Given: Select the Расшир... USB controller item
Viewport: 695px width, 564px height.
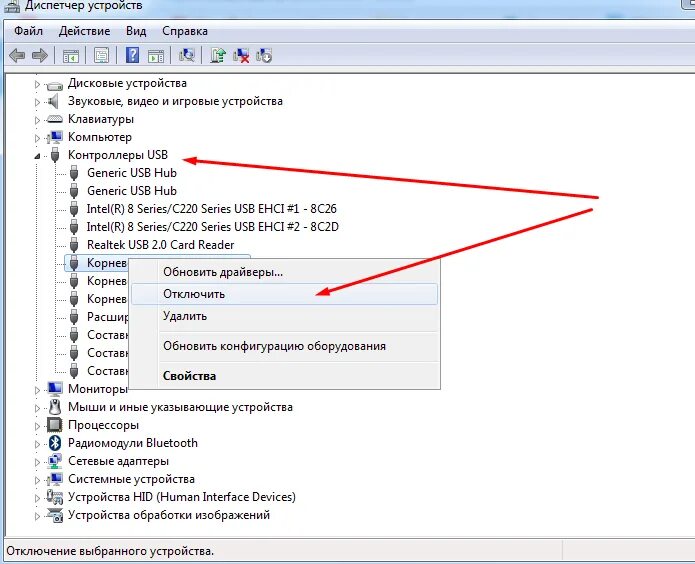Looking at the screenshot, I should [x=108, y=317].
